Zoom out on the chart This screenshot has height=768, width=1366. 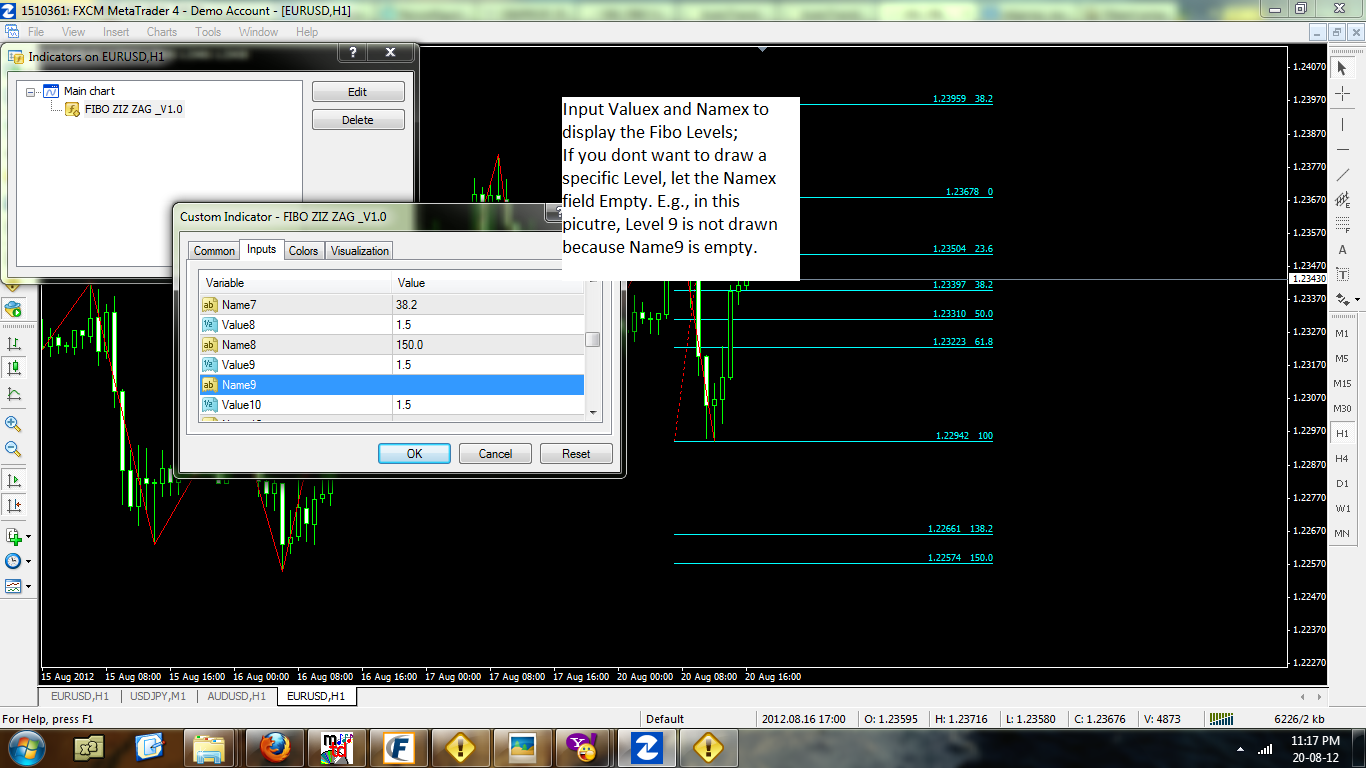[x=14, y=450]
